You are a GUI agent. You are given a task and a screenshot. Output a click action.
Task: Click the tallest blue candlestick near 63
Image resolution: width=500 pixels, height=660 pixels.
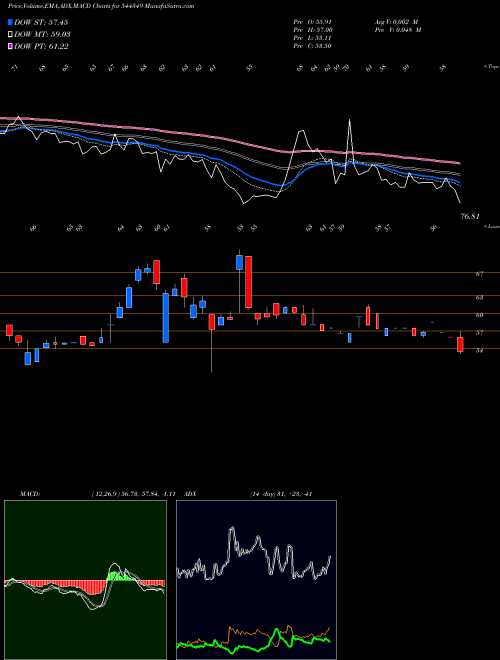(166, 318)
